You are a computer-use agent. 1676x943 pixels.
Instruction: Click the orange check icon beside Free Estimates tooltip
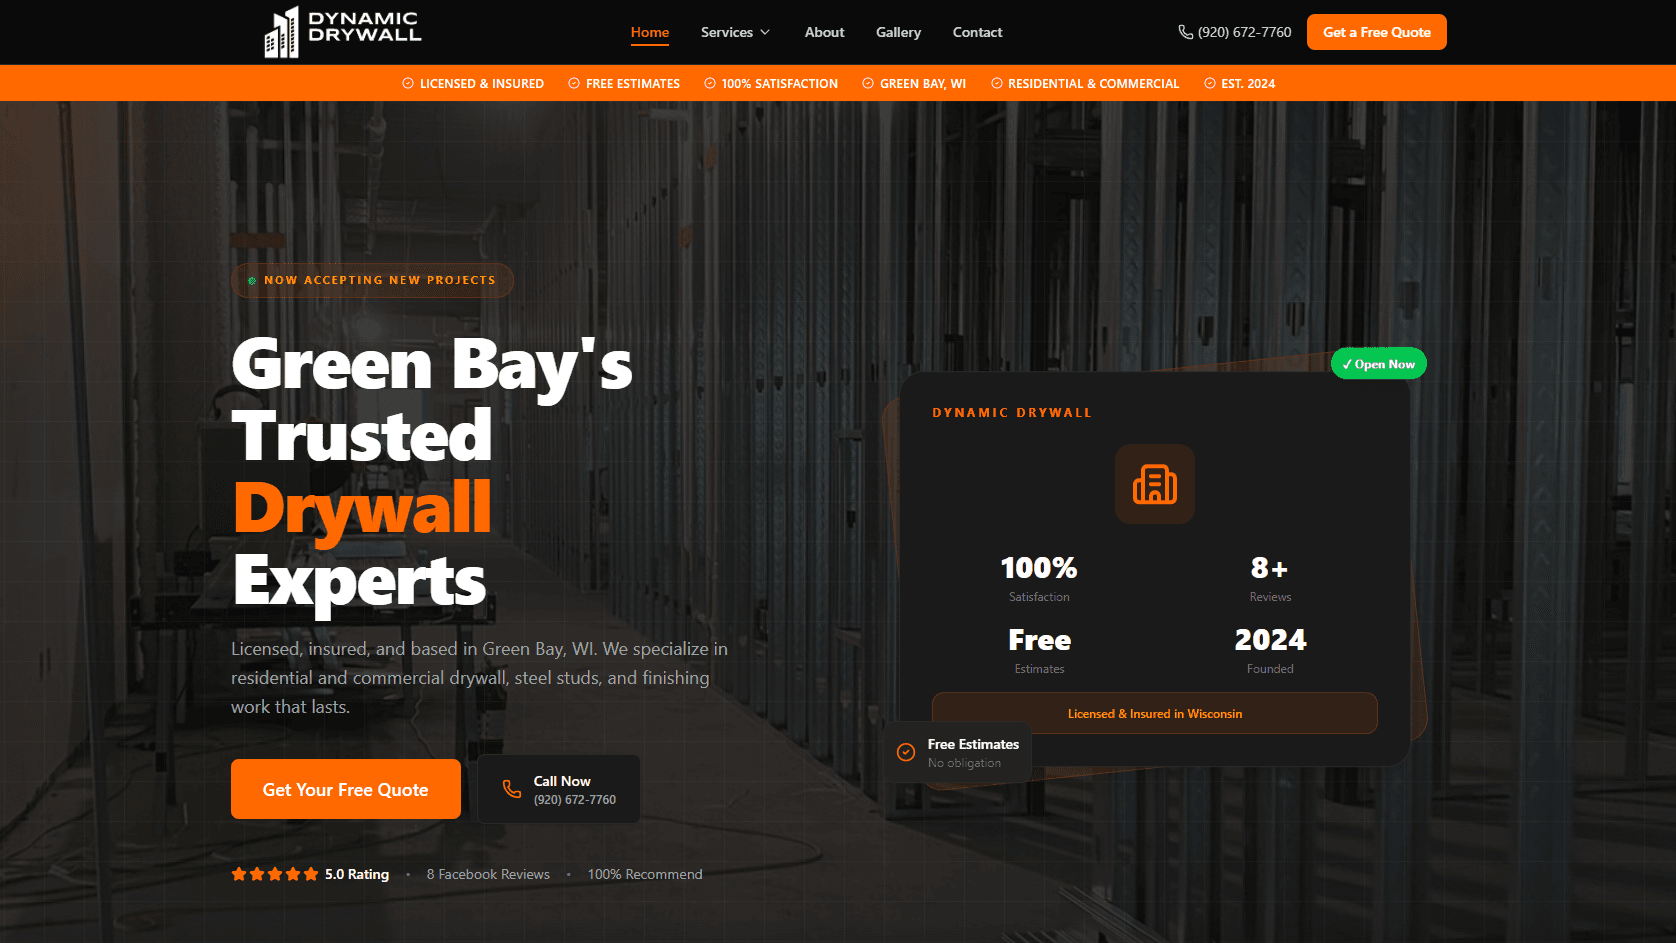tap(905, 751)
